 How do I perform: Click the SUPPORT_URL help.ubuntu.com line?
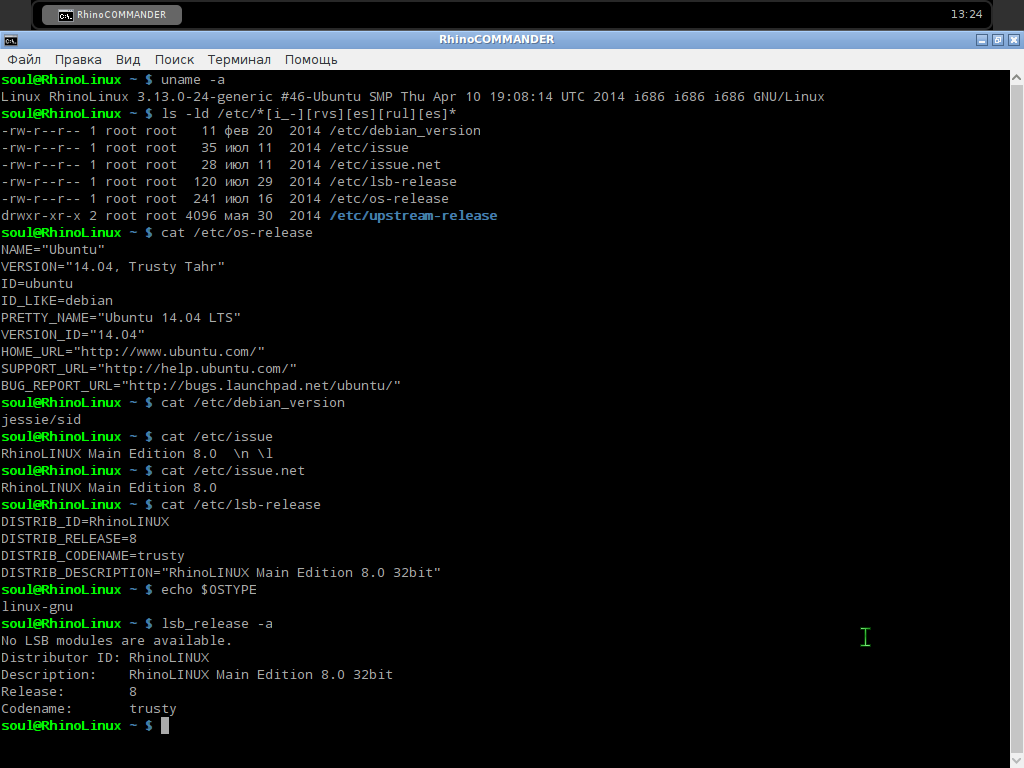click(149, 368)
